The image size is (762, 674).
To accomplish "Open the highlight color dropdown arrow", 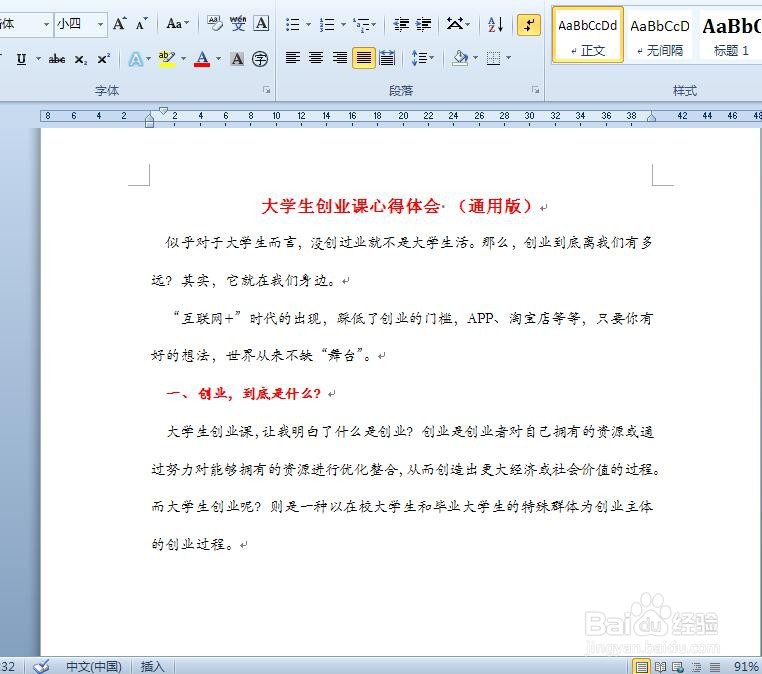I will point(183,59).
